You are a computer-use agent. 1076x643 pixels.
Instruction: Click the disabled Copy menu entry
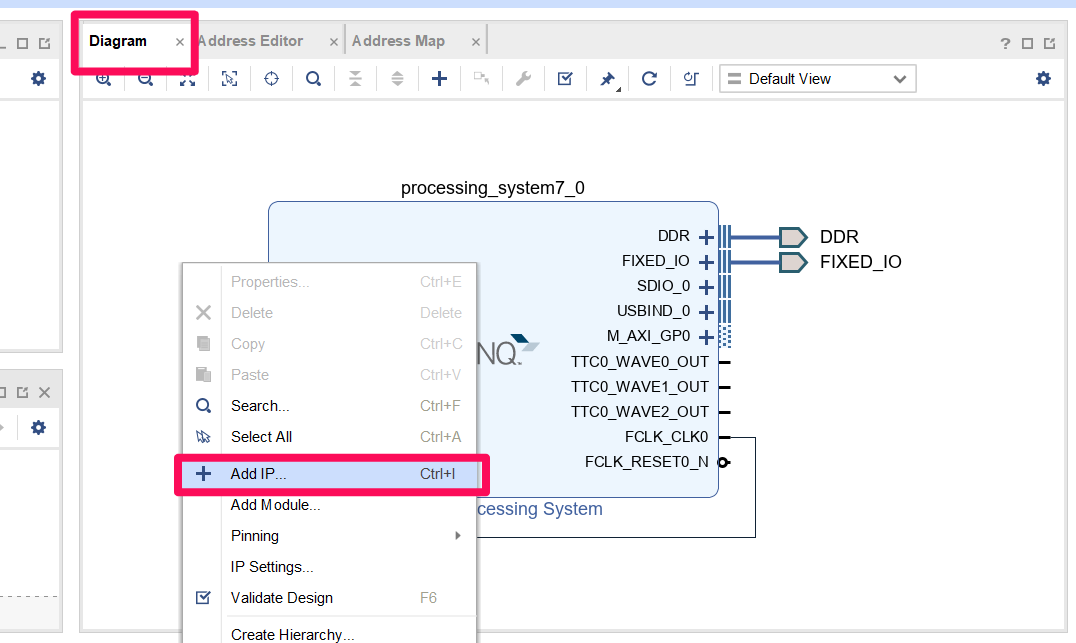(330, 344)
